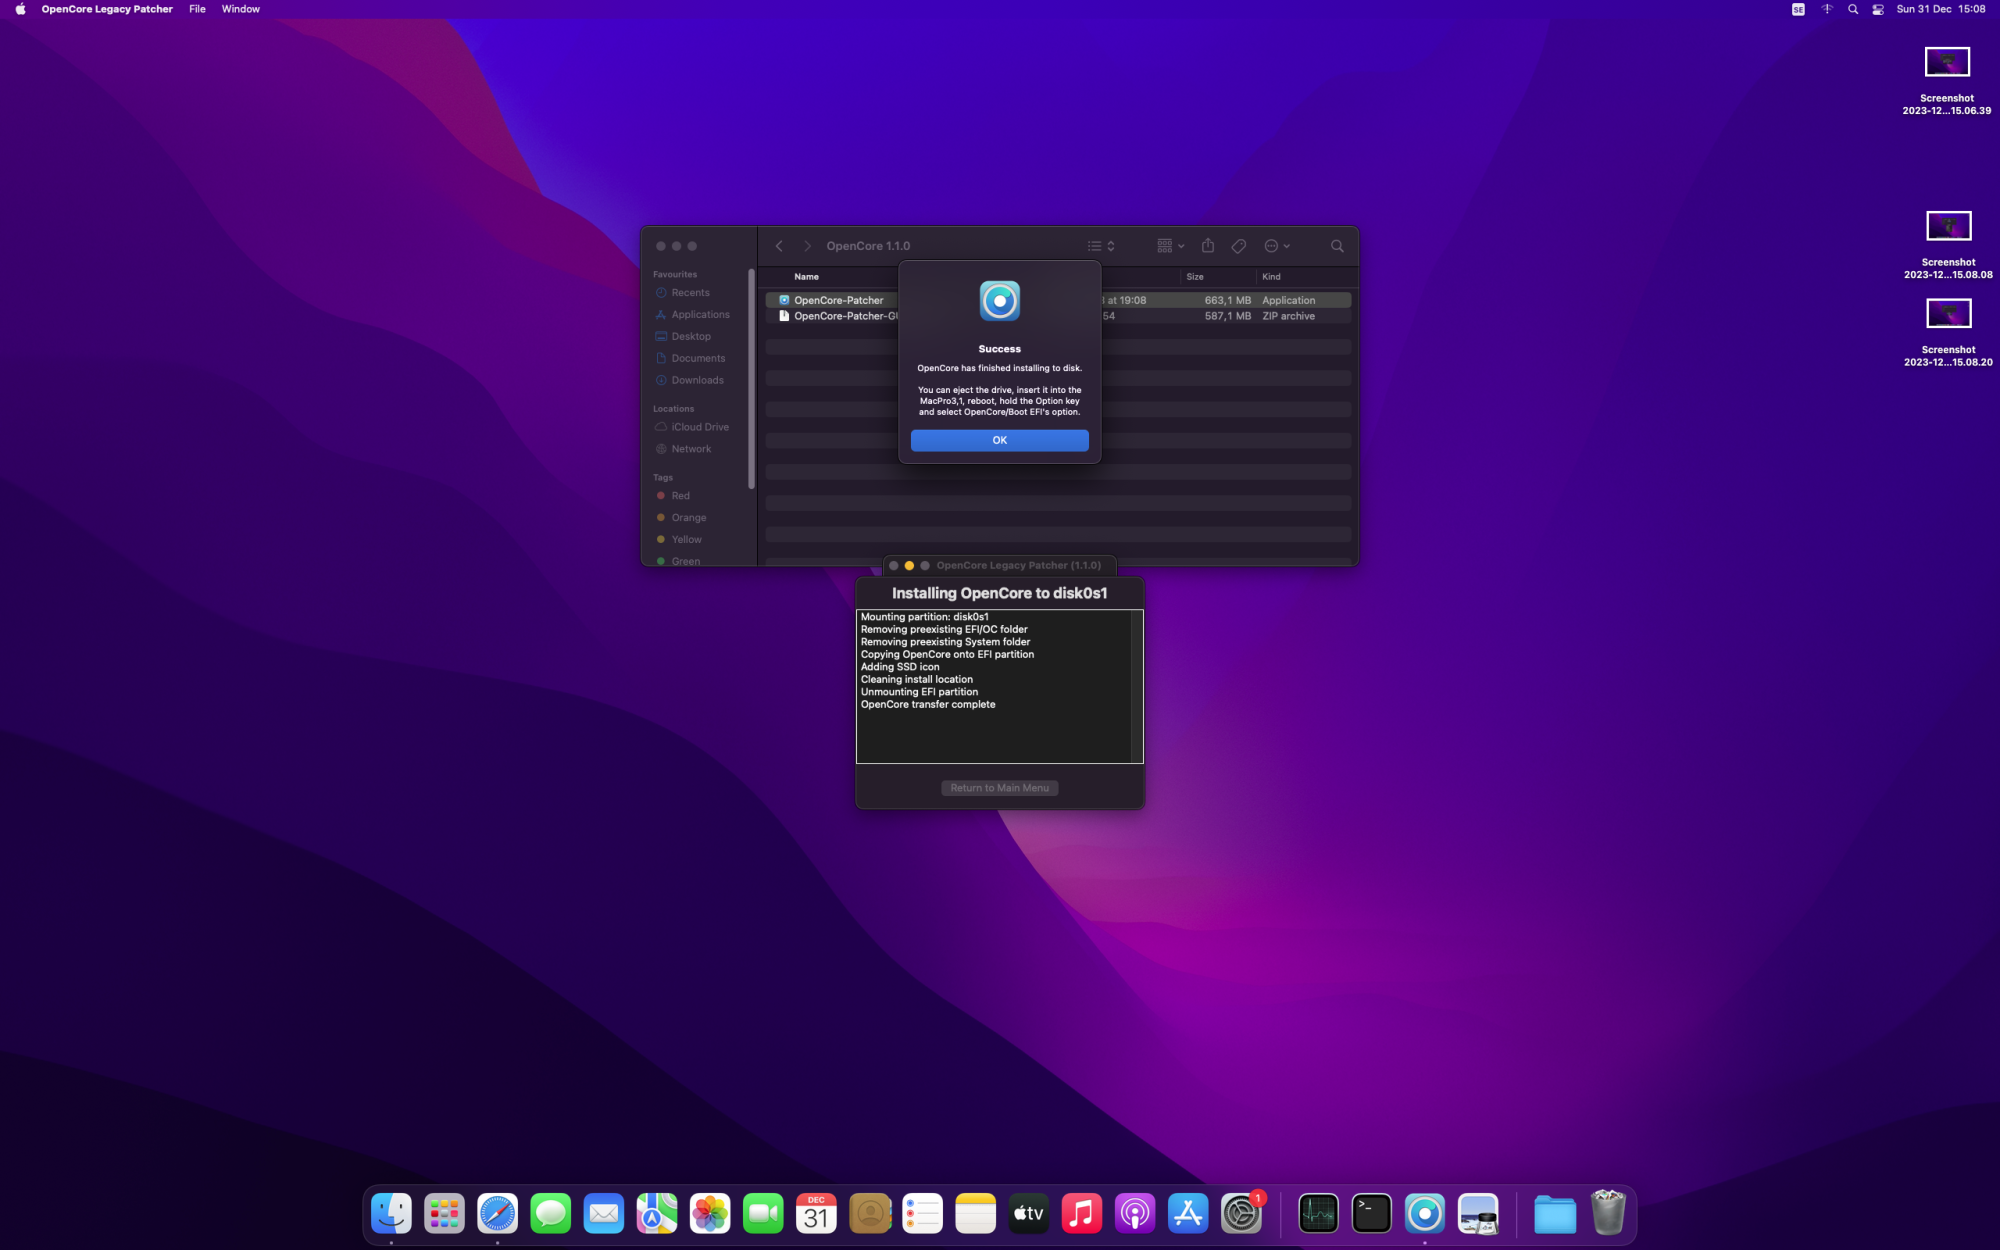2000x1250 pixels.
Task: Launch Terminal from the Dock
Action: tap(1371, 1213)
